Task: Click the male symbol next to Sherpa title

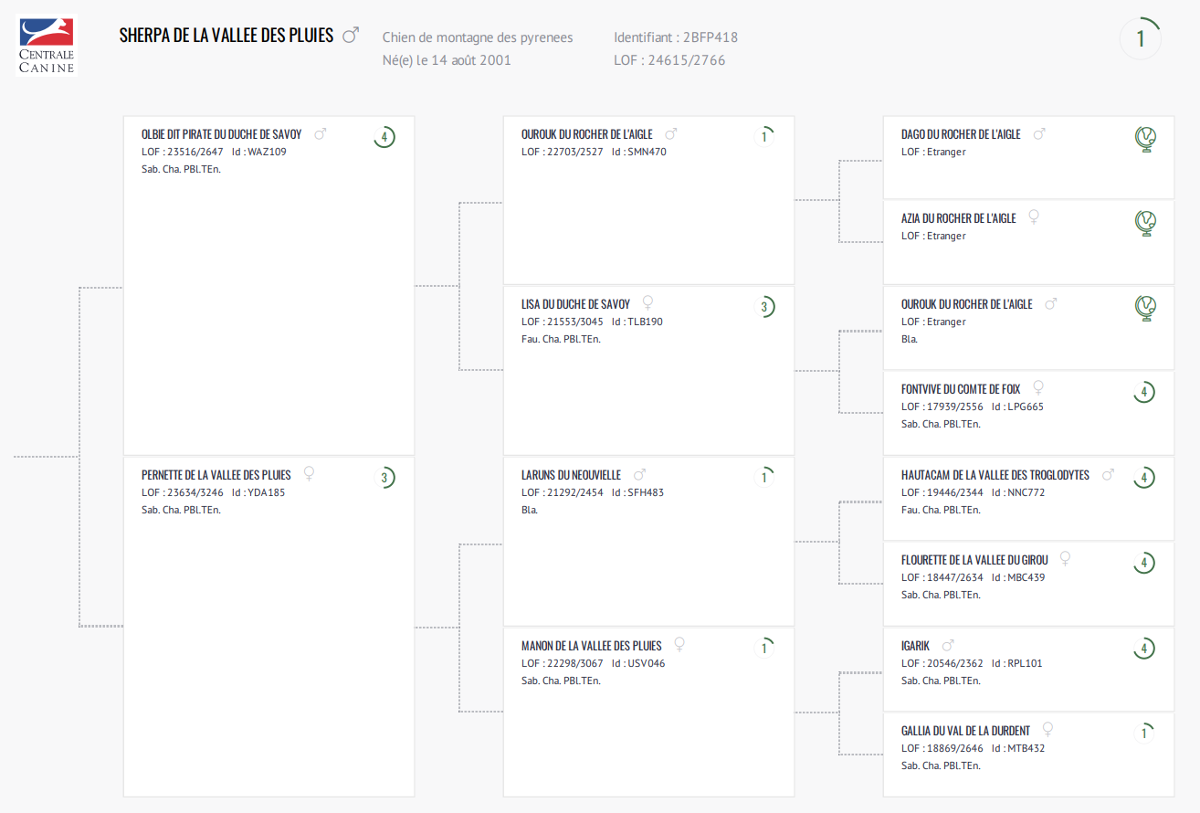Action: (x=350, y=35)
